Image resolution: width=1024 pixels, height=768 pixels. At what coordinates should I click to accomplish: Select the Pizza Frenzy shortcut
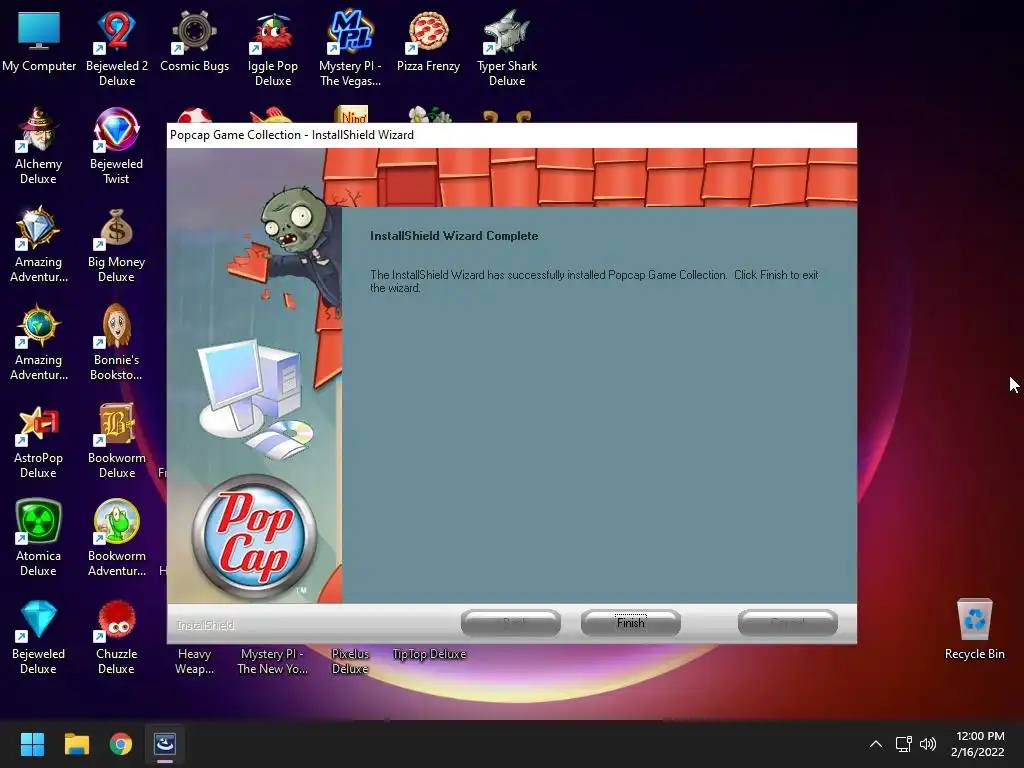(428, 41)
